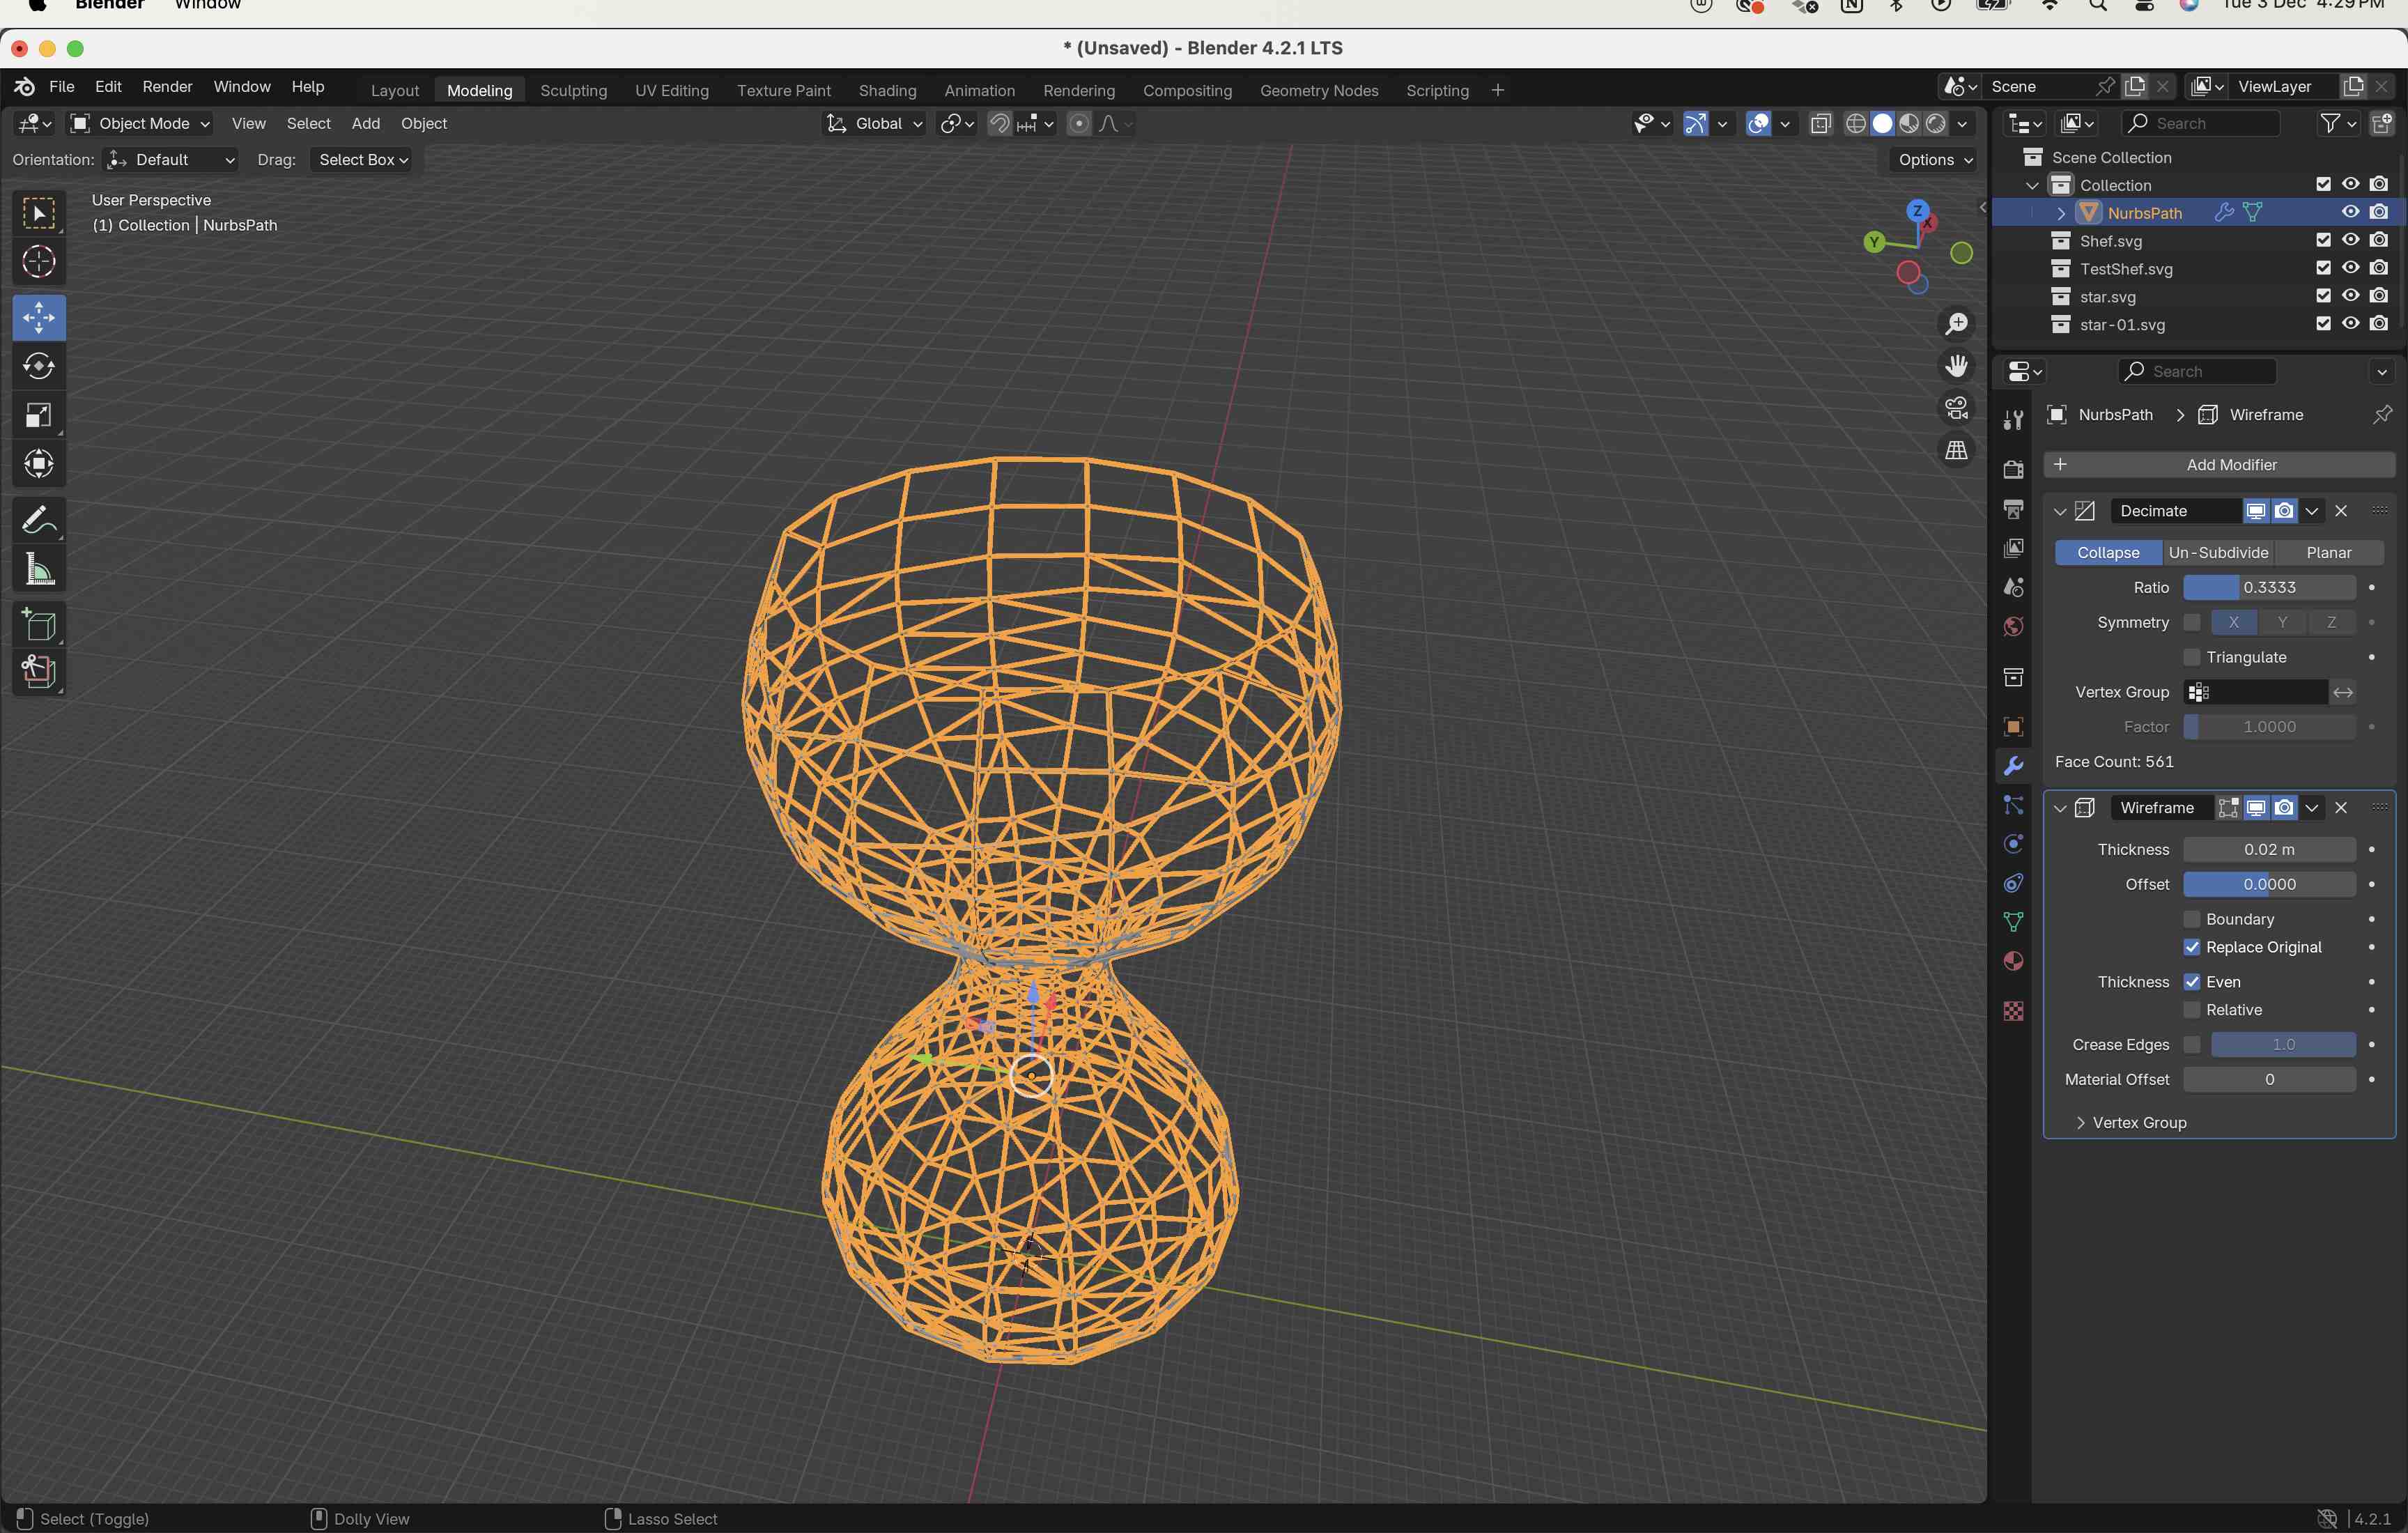Select the Add Cube tool
Screen dimensions: 2408x1533
[x=39, y=626]
